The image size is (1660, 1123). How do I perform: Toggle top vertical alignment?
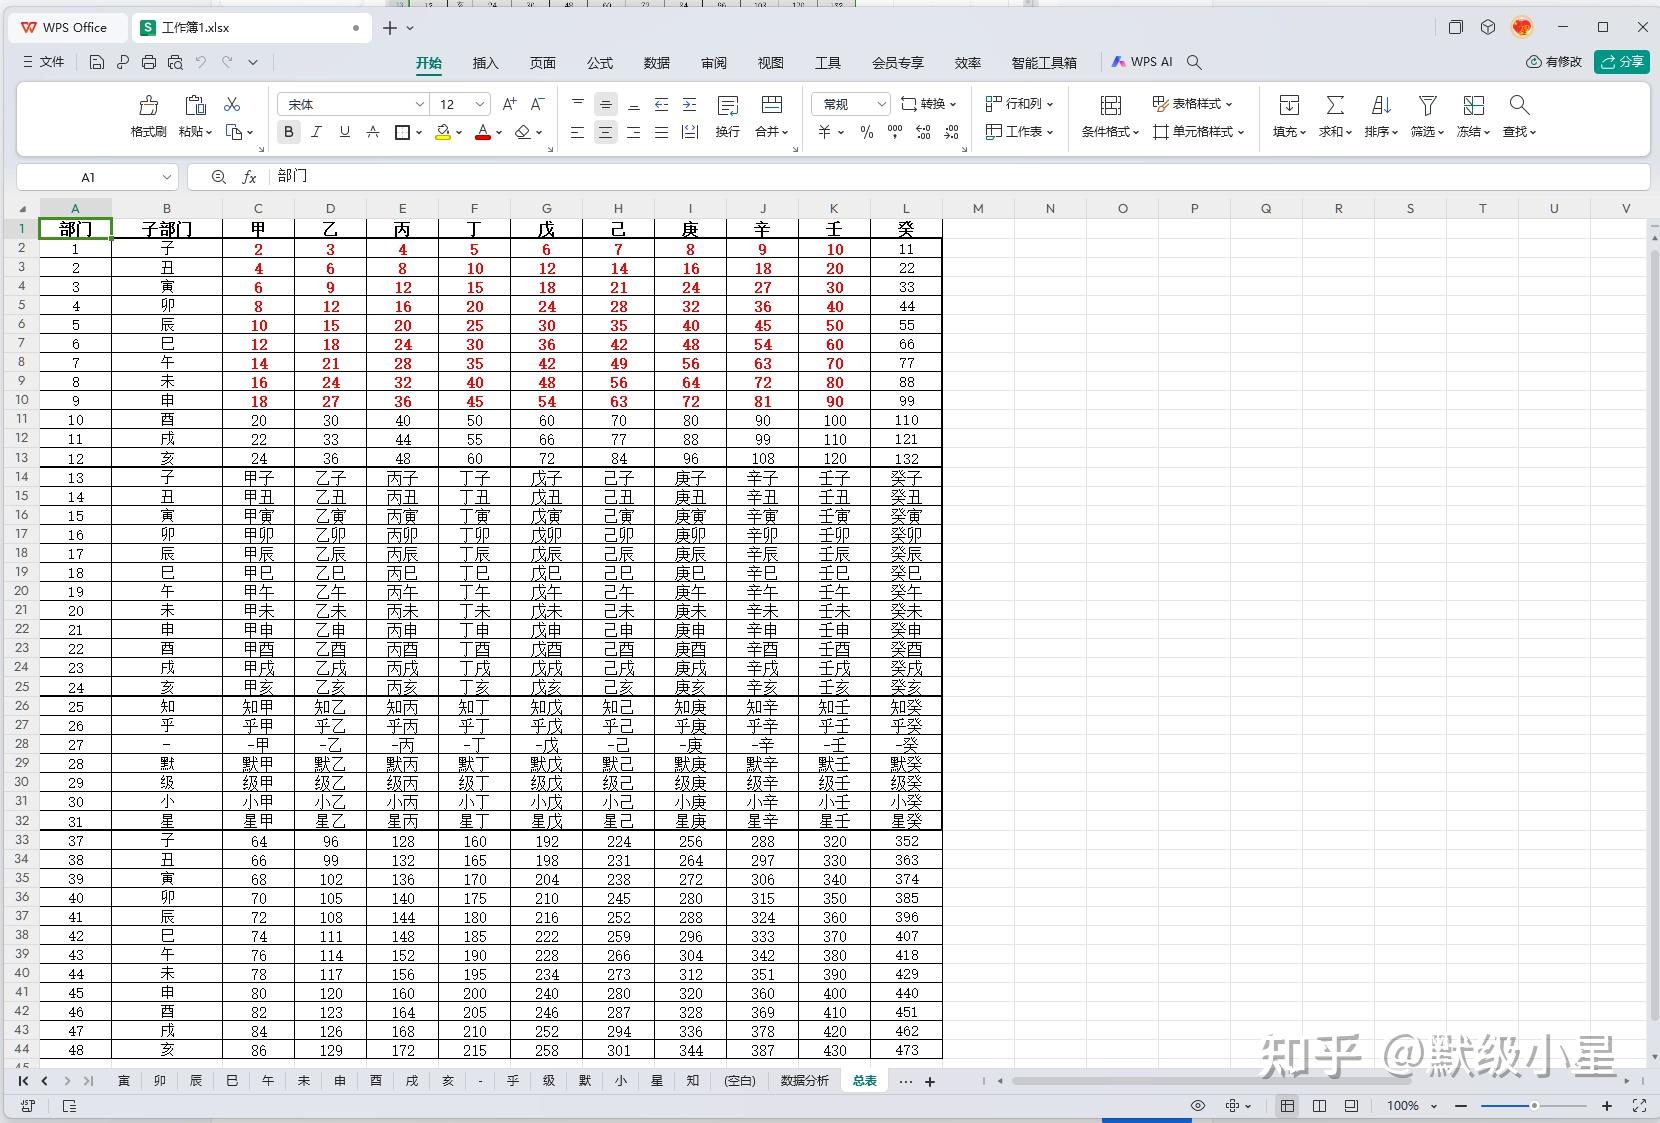pyautogui.click(x=577, y=104)
